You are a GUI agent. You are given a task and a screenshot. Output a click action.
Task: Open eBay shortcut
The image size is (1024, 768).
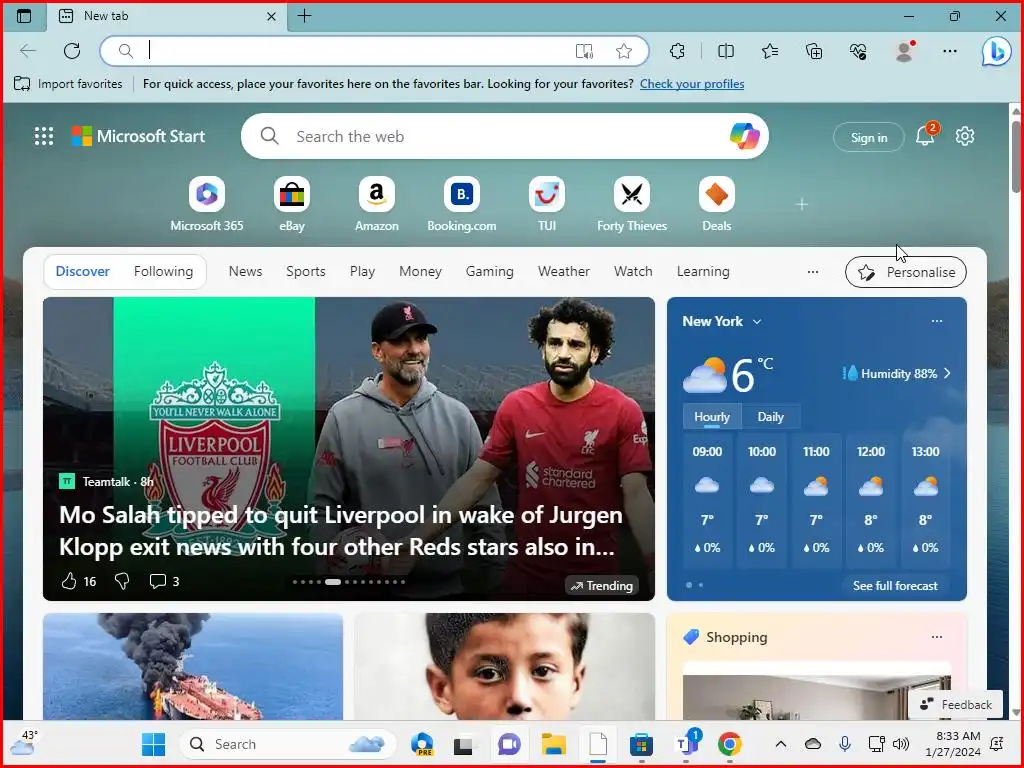click(x=292, y=204)
